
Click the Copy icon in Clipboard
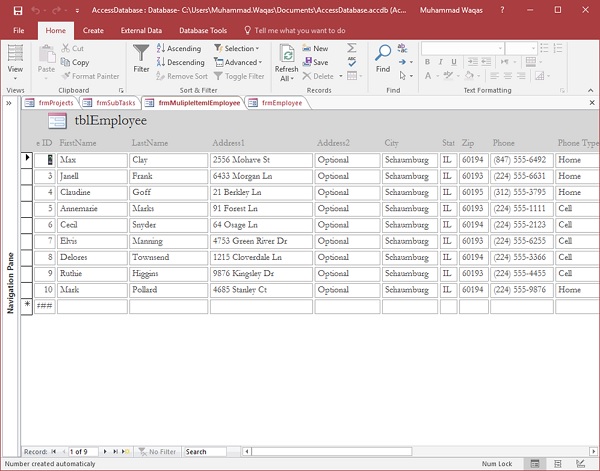[x=75, y=62]
